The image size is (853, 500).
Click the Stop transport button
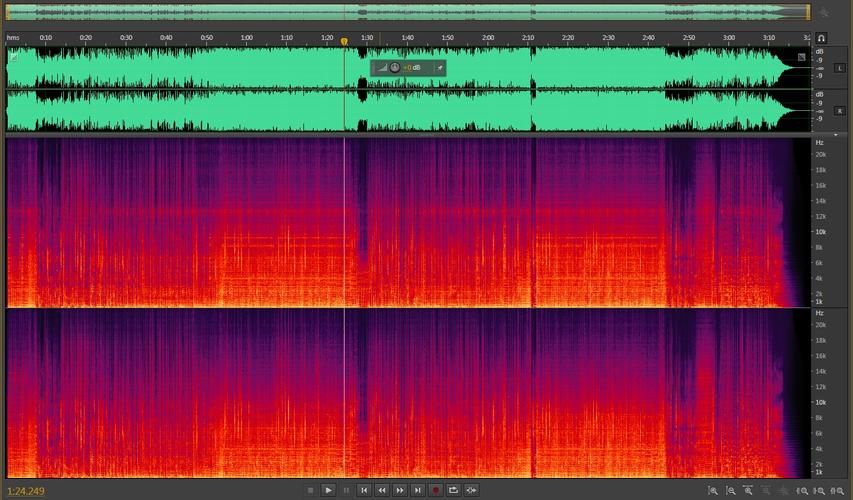pos(311,490)
